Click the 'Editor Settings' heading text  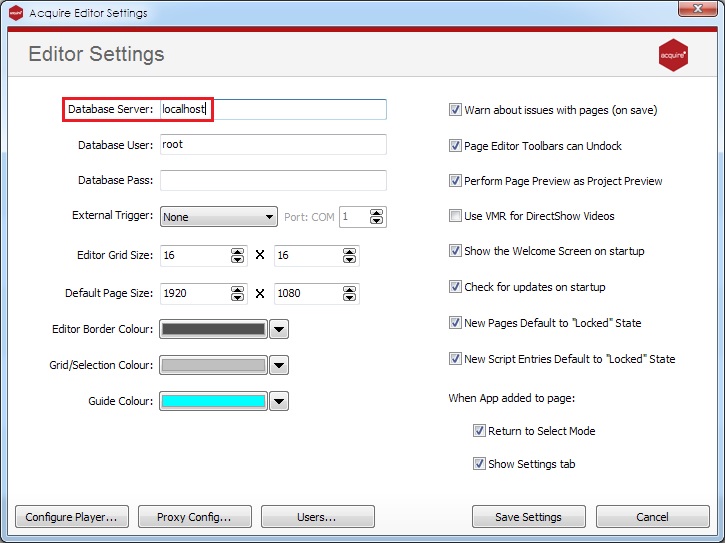tap(96, 54)
